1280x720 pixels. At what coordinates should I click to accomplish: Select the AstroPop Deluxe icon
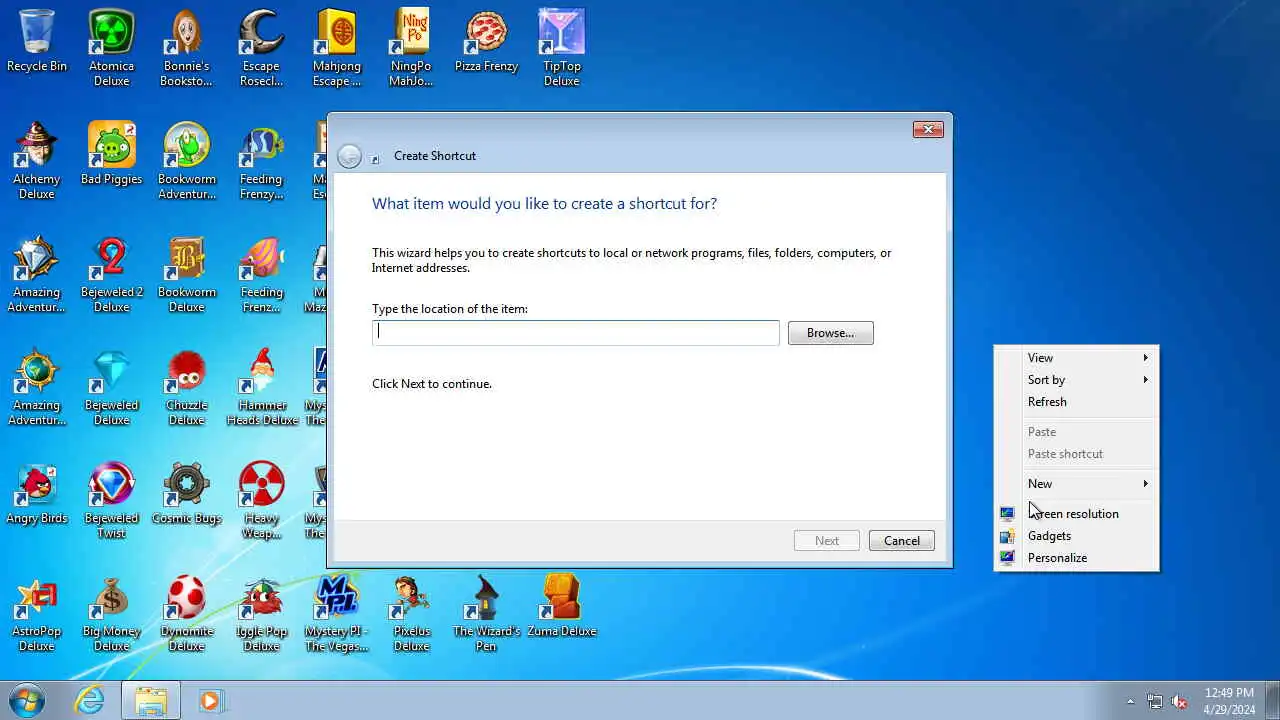(x=37, y=613)
